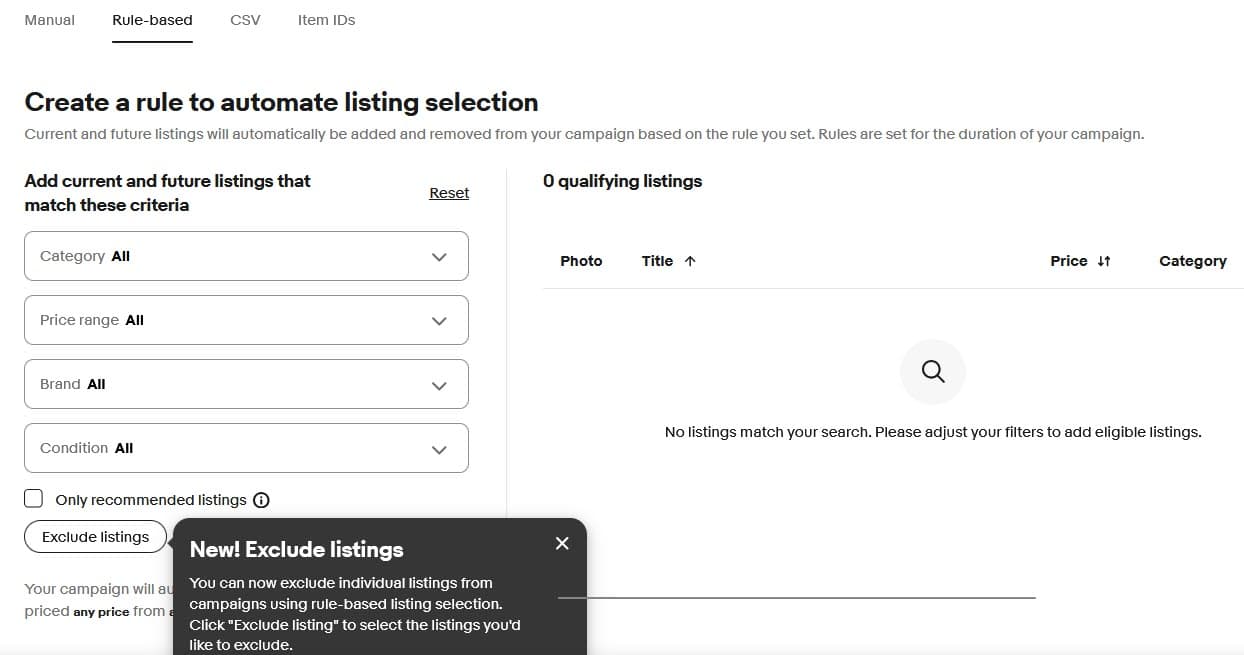
Task: Click the magnifying glass search icon
Action: pyautogui.click(x=933, y=372)
